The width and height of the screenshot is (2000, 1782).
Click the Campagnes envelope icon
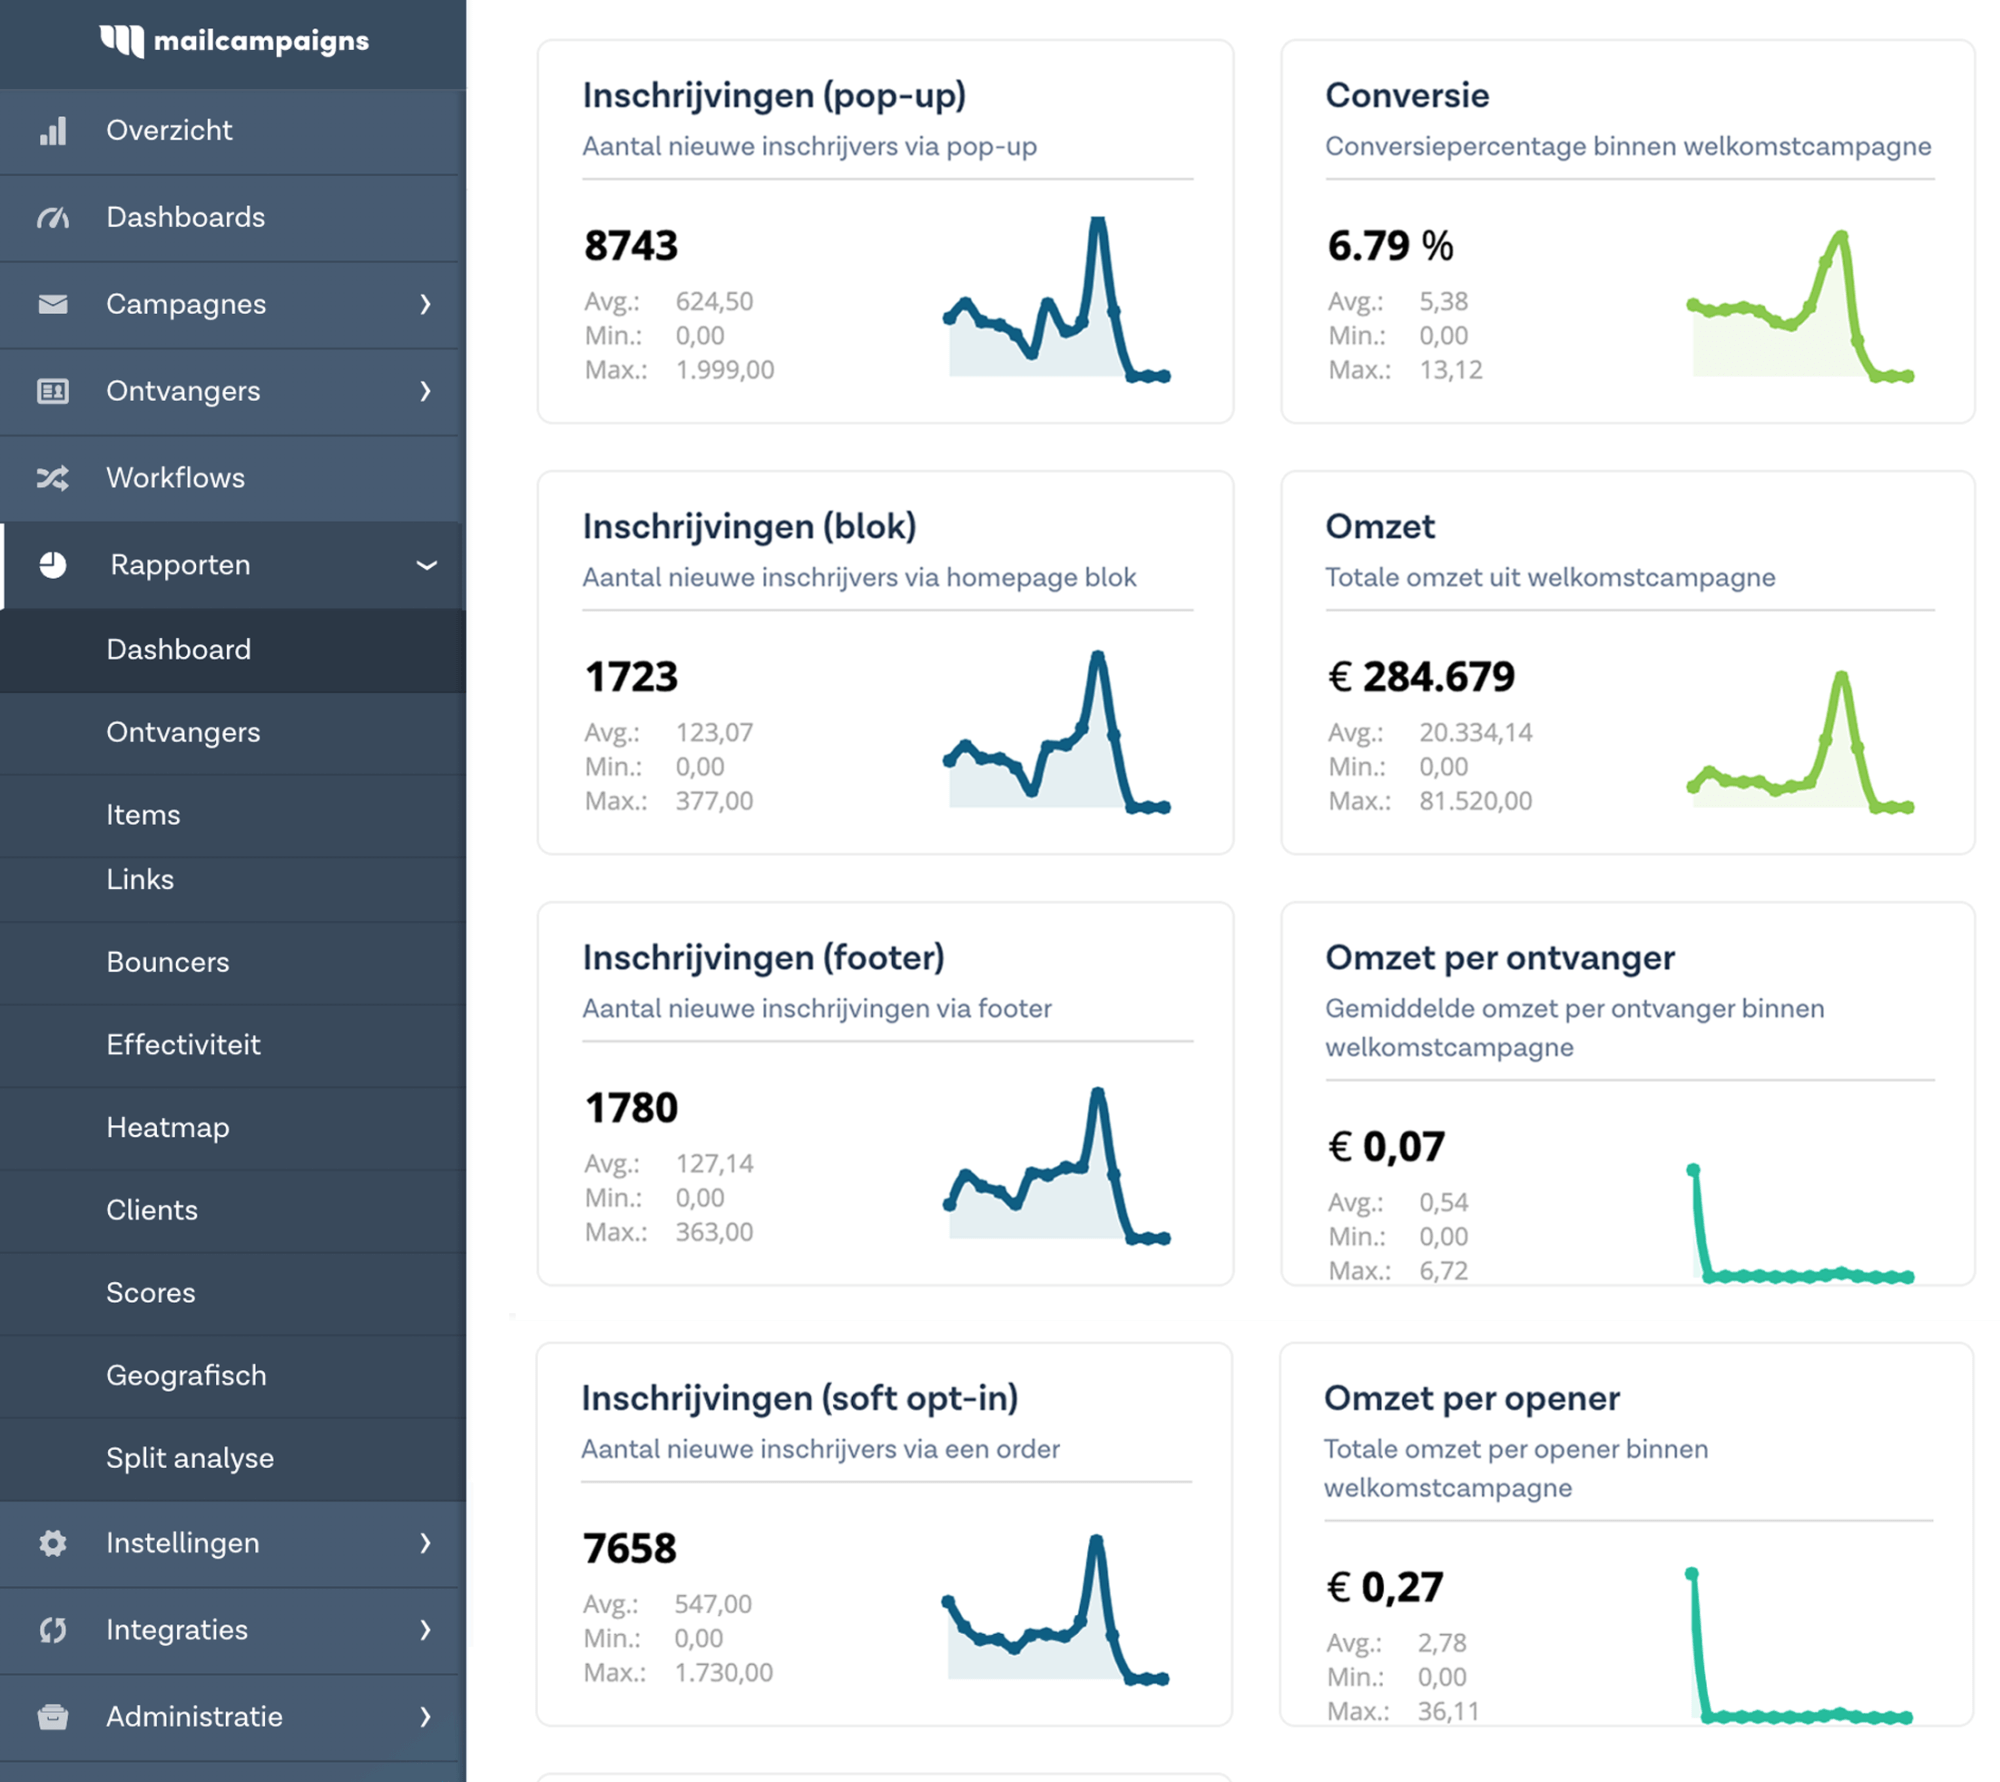tap(53, 304)
